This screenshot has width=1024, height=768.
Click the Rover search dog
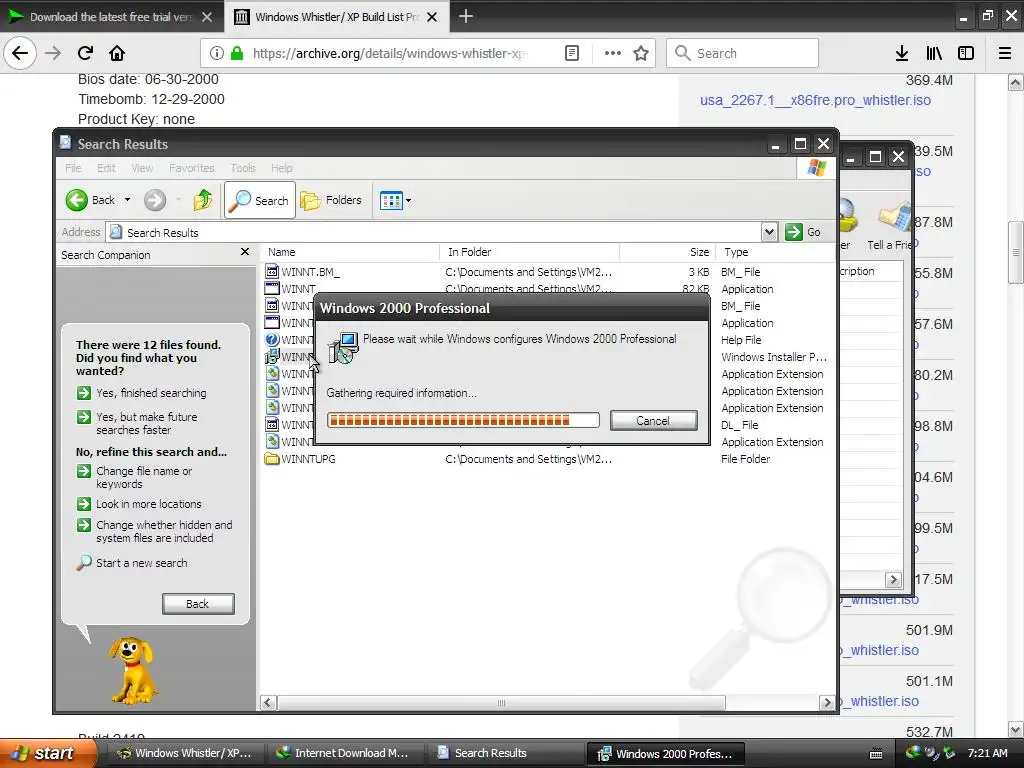pos(135,669)
